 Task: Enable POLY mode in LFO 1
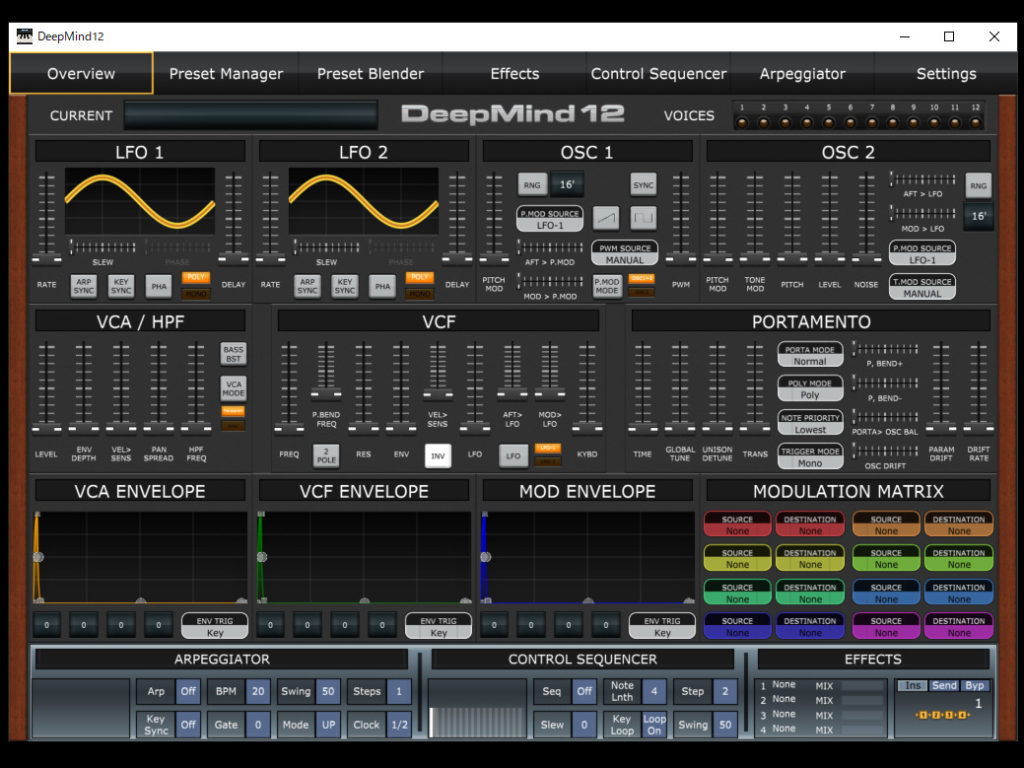[x=195, y=278]
